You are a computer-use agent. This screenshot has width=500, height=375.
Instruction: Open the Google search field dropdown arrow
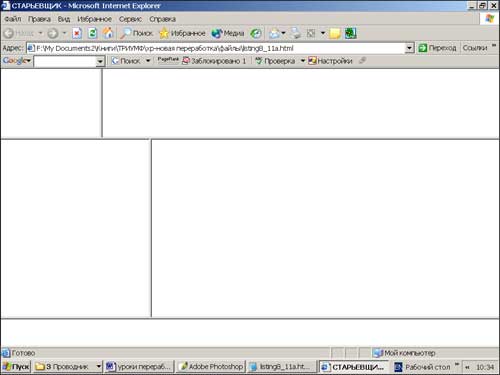click(x=100, y=61)
